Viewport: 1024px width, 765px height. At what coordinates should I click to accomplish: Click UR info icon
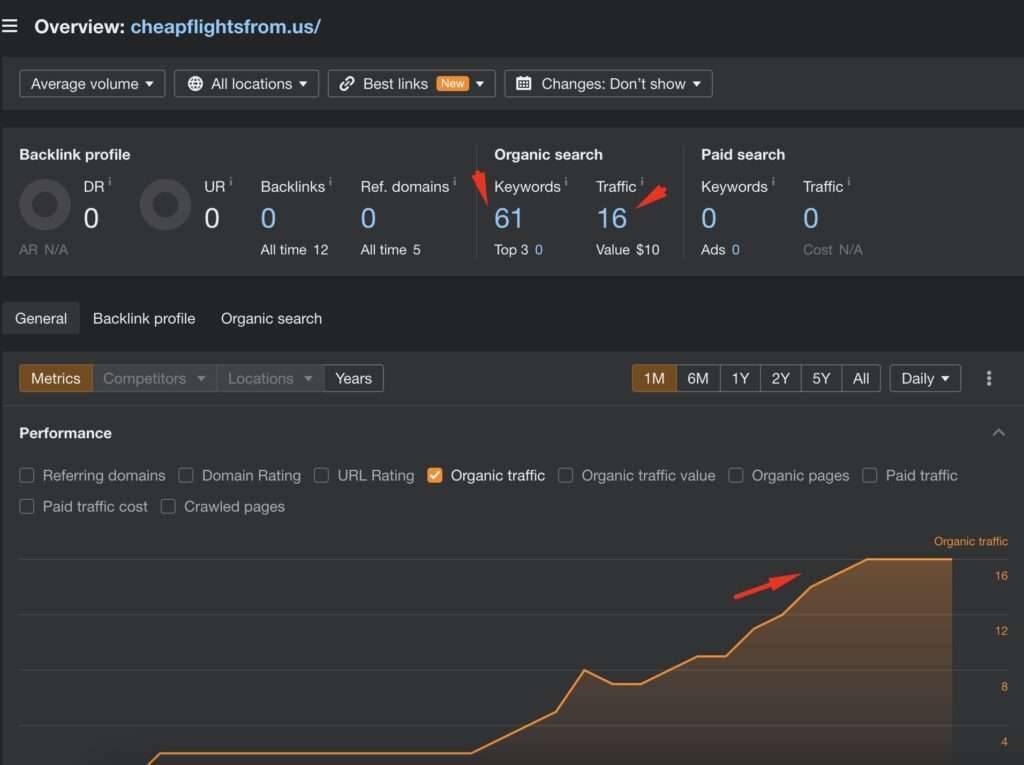[231, 182]
